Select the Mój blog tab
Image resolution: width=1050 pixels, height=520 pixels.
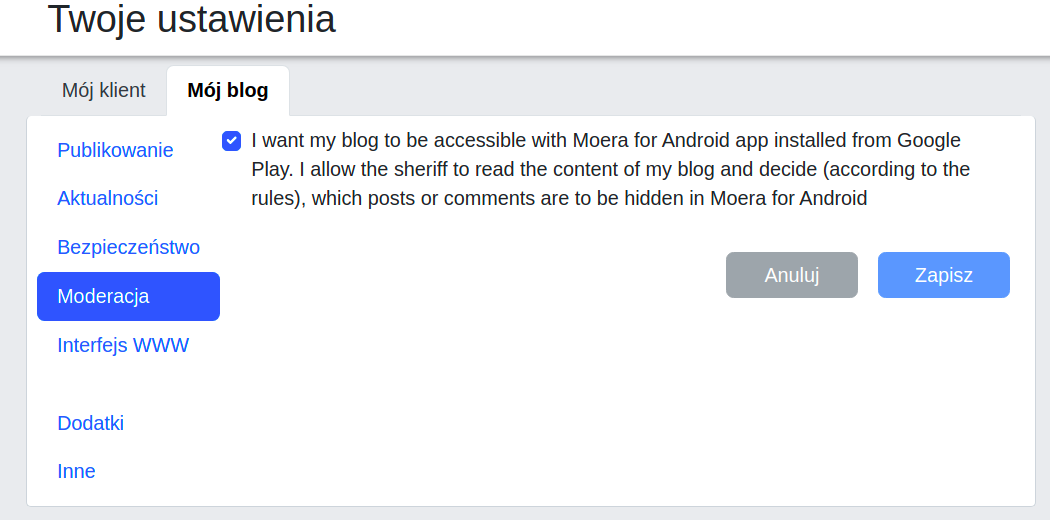[x=228, y=90]
